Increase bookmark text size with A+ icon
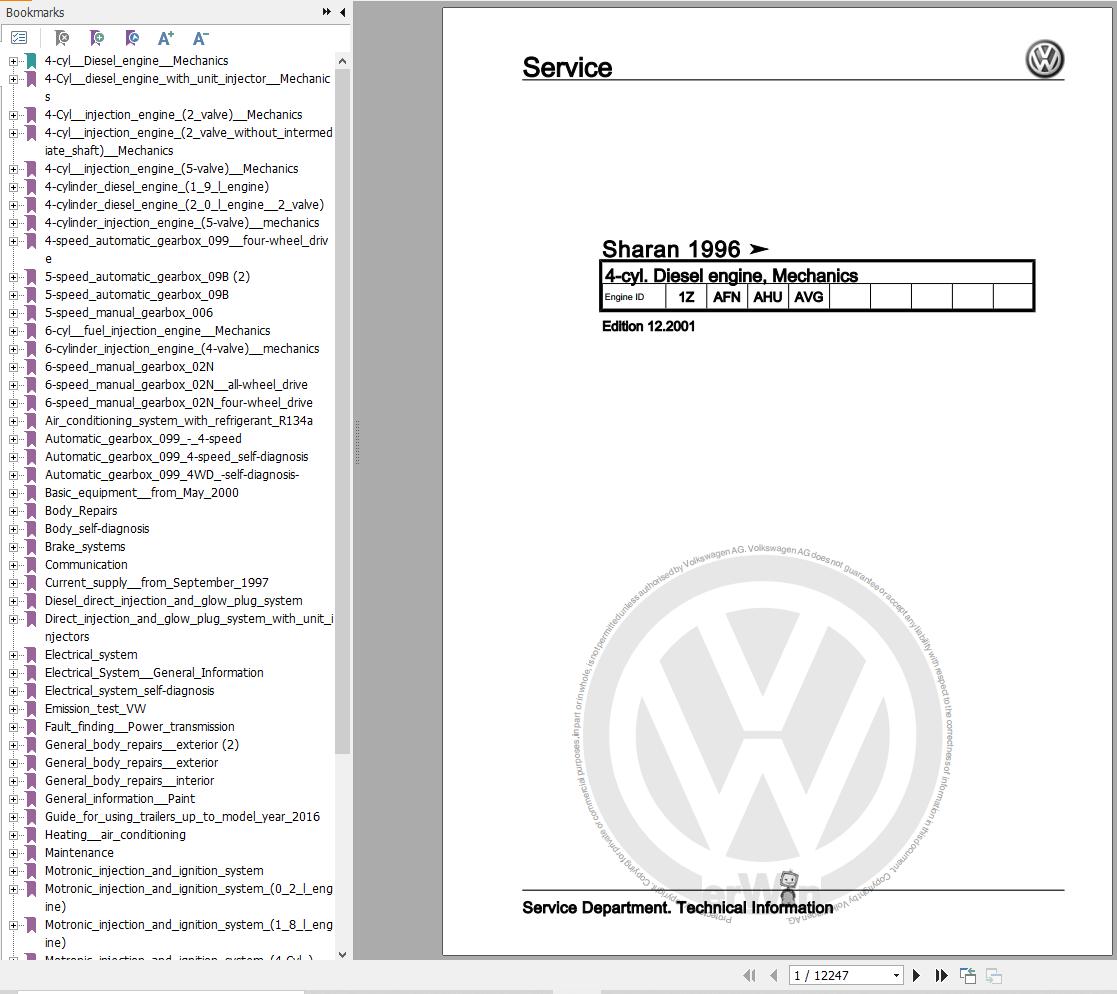 pyautogui.click(x=166, y=37)
